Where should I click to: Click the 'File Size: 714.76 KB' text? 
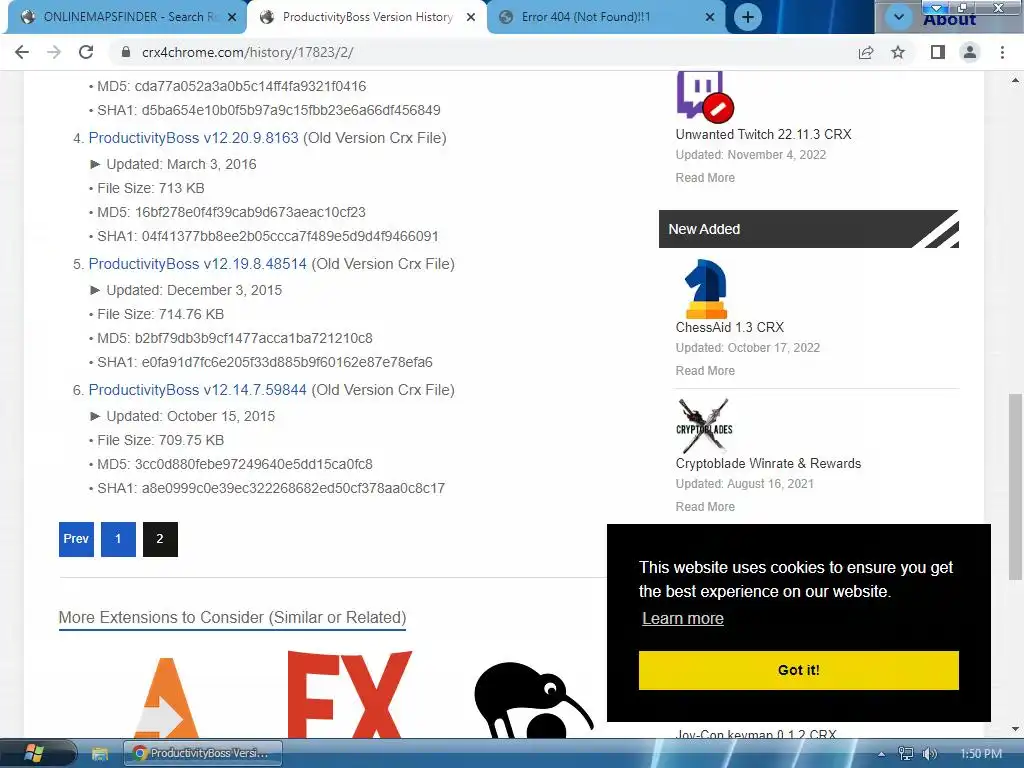point(161,314)
